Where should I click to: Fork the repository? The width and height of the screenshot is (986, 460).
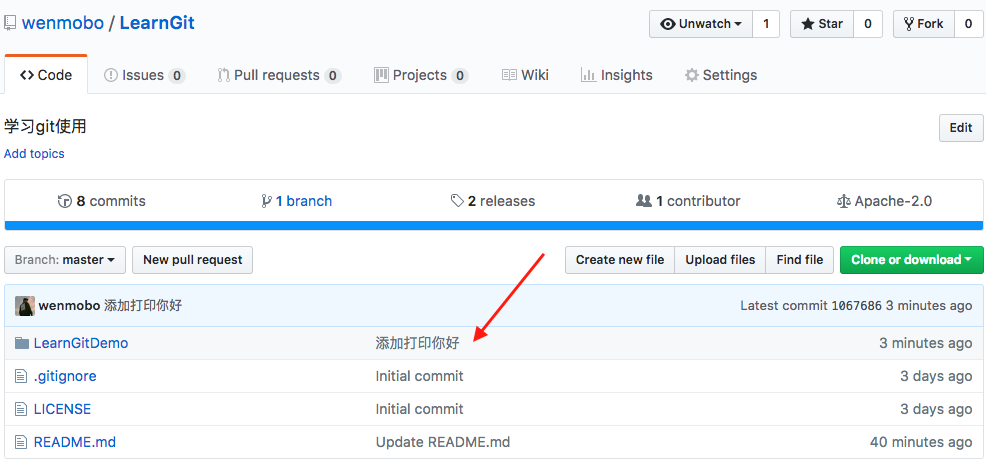tap(924, 24)
